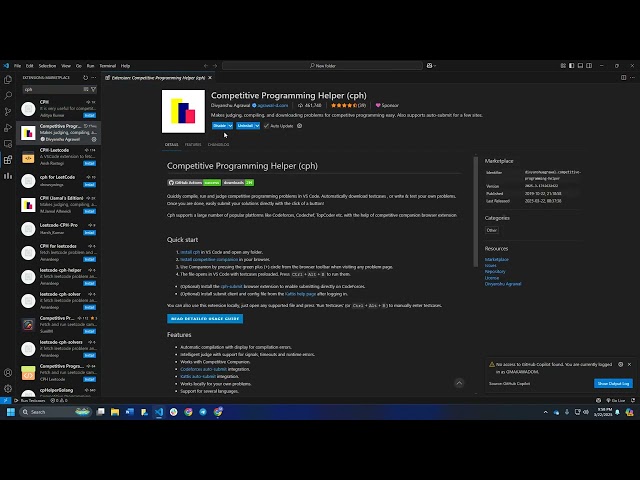Viewport: 640px width, 480px height.
Task: Open editor more actions ellipsis
Action: tap(632, 78)
